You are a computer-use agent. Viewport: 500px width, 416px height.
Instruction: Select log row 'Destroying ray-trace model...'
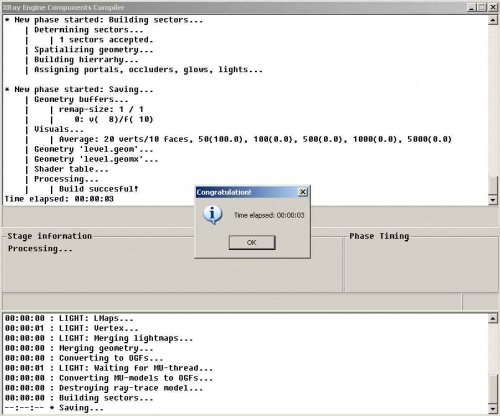click(x=104, y=388)
